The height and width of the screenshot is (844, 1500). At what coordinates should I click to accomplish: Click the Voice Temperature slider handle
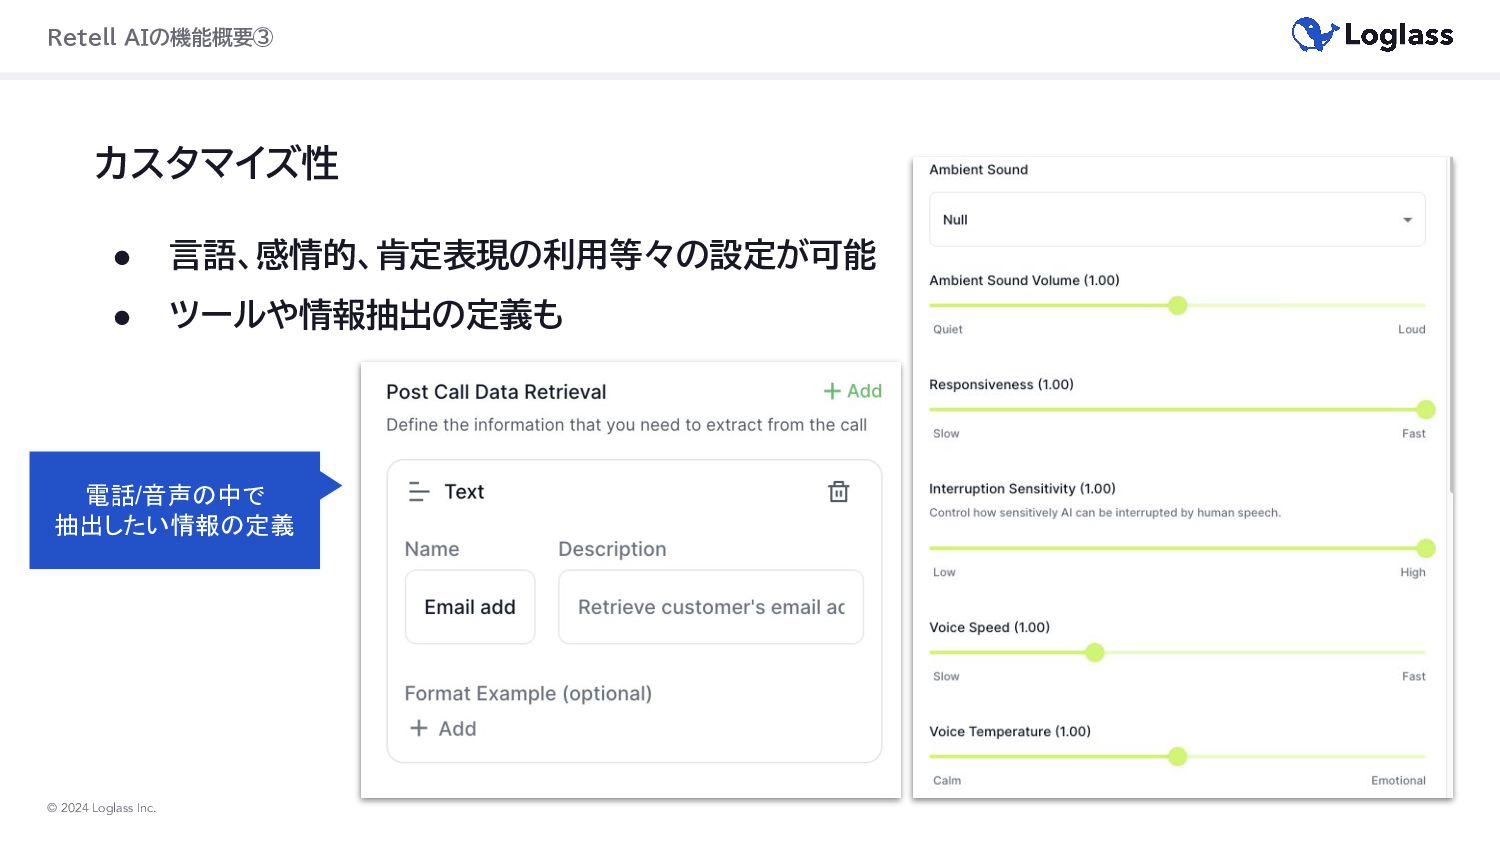[1178, 757]
